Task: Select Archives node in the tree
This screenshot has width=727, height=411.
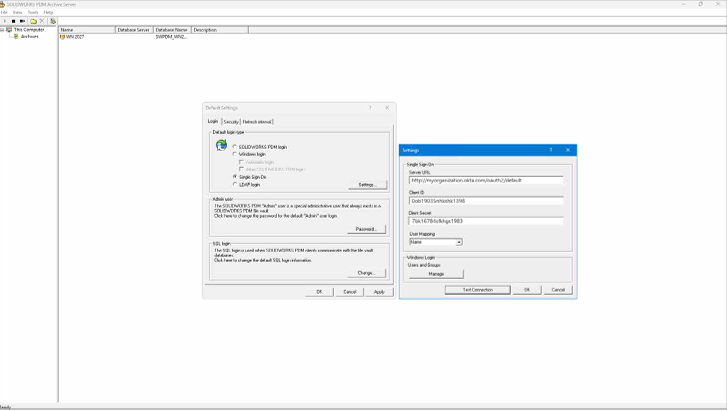Action: pos(29,37)
